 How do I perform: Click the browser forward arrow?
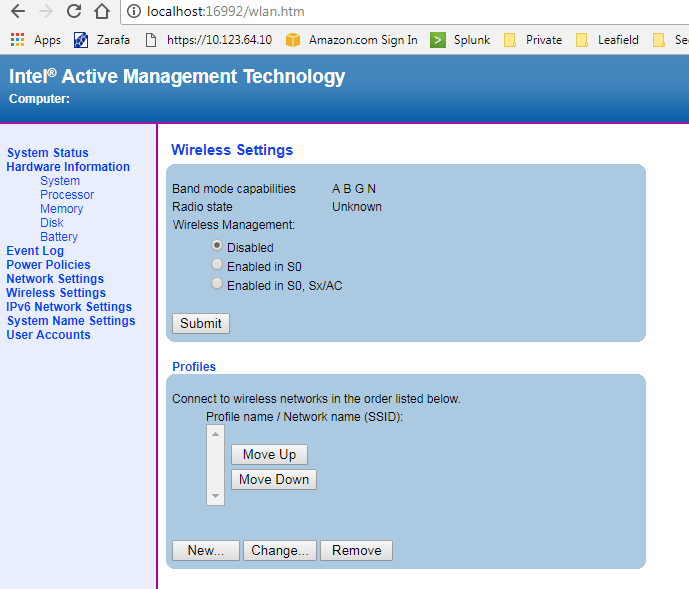point(46,11)
